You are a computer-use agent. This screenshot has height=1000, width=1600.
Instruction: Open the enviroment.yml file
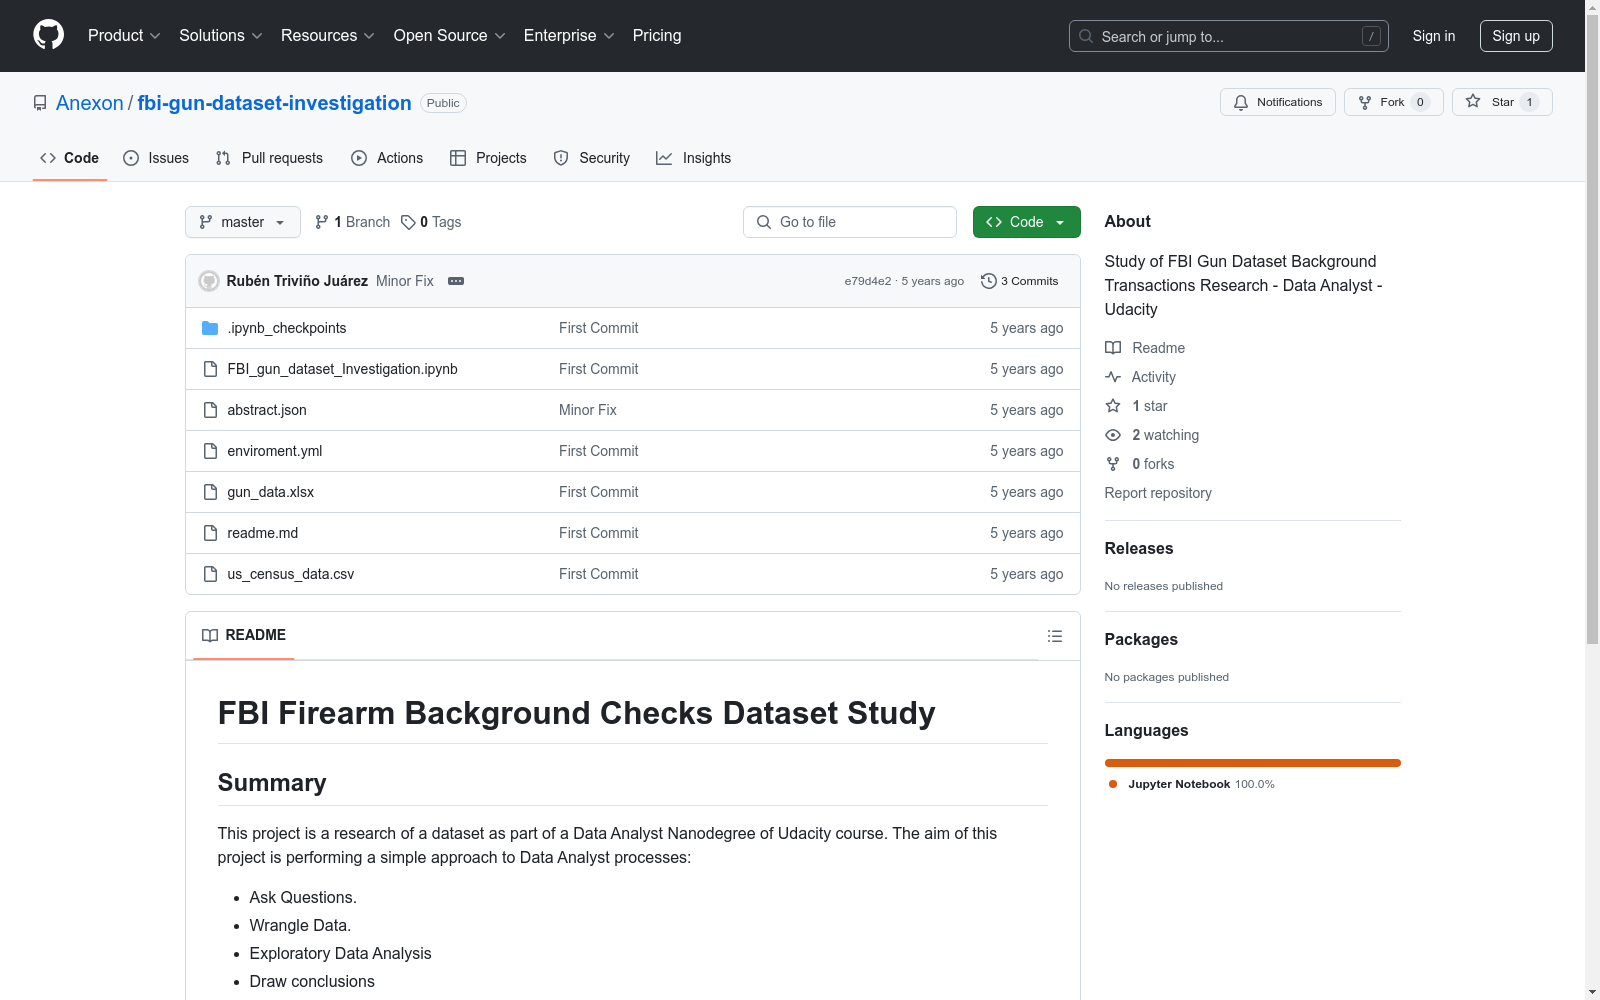(x=275, y=451)
